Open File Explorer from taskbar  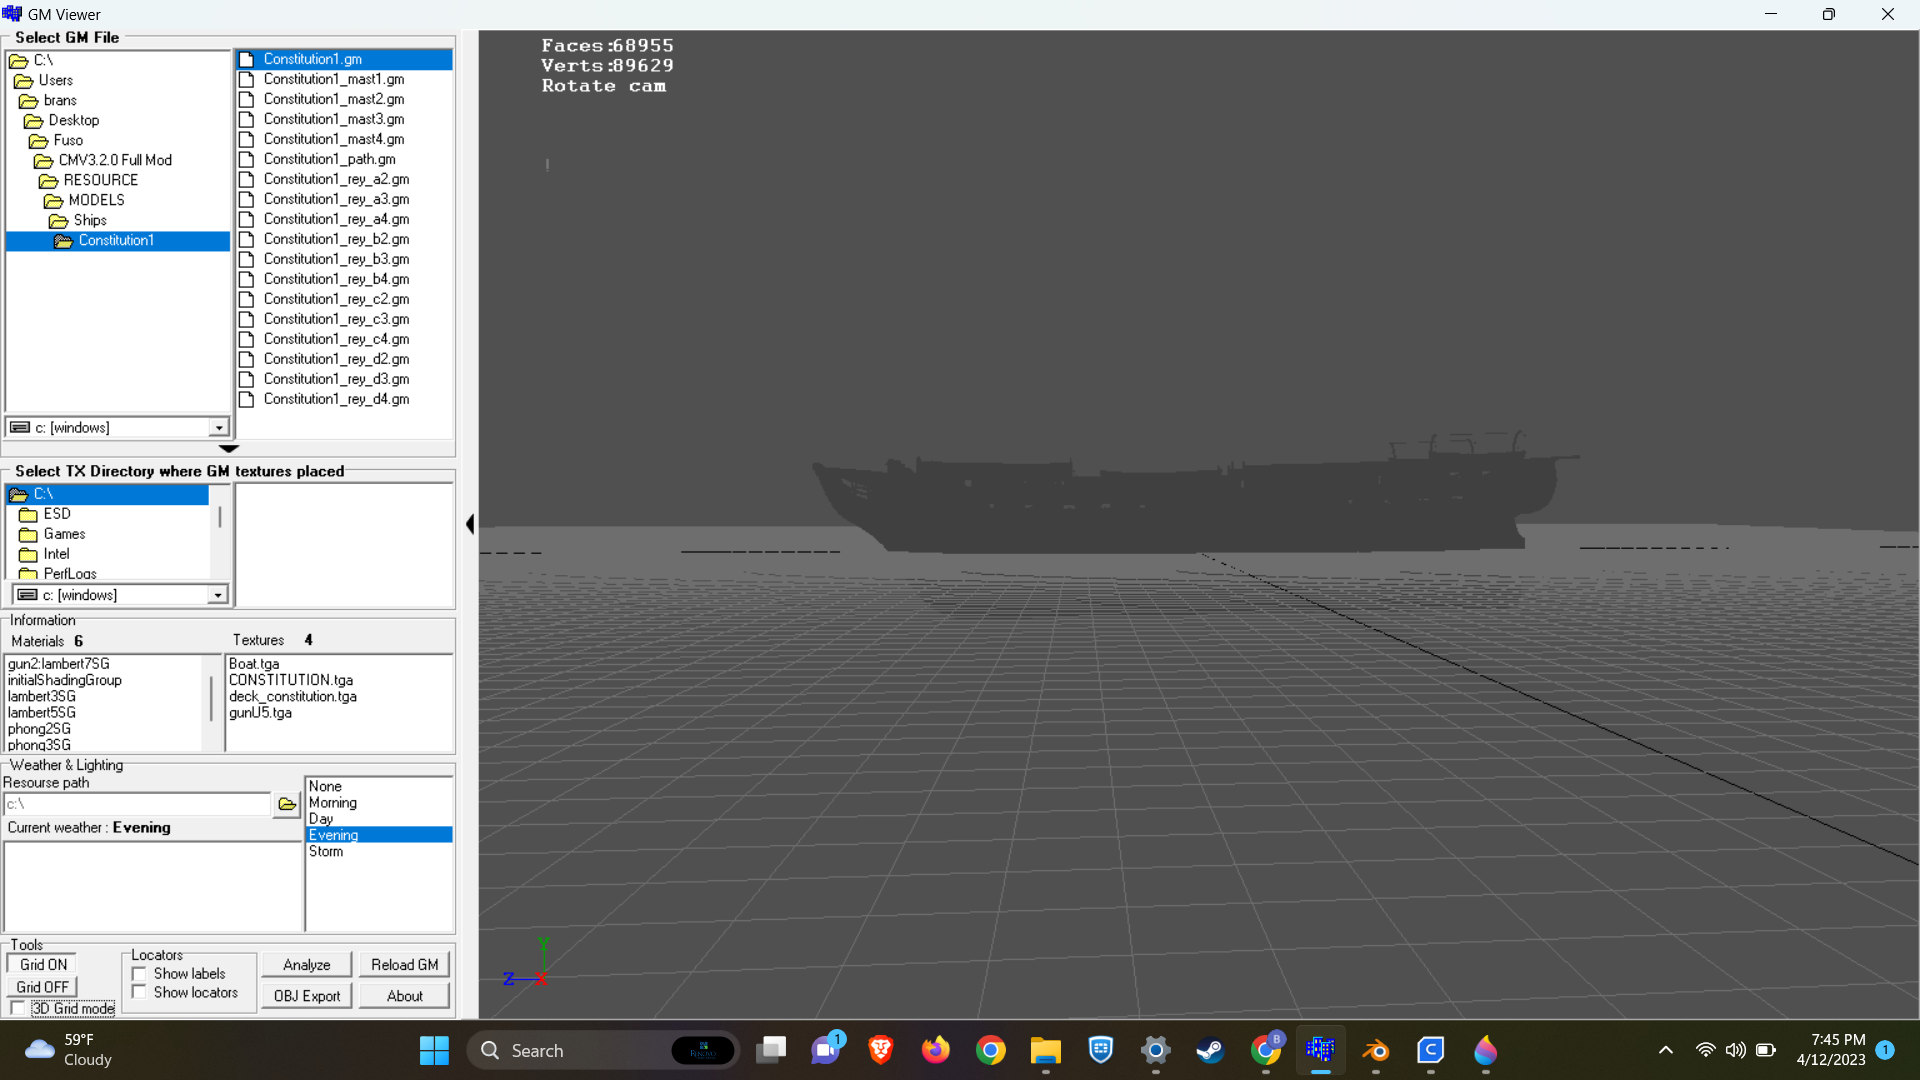pos(1046,1050)
